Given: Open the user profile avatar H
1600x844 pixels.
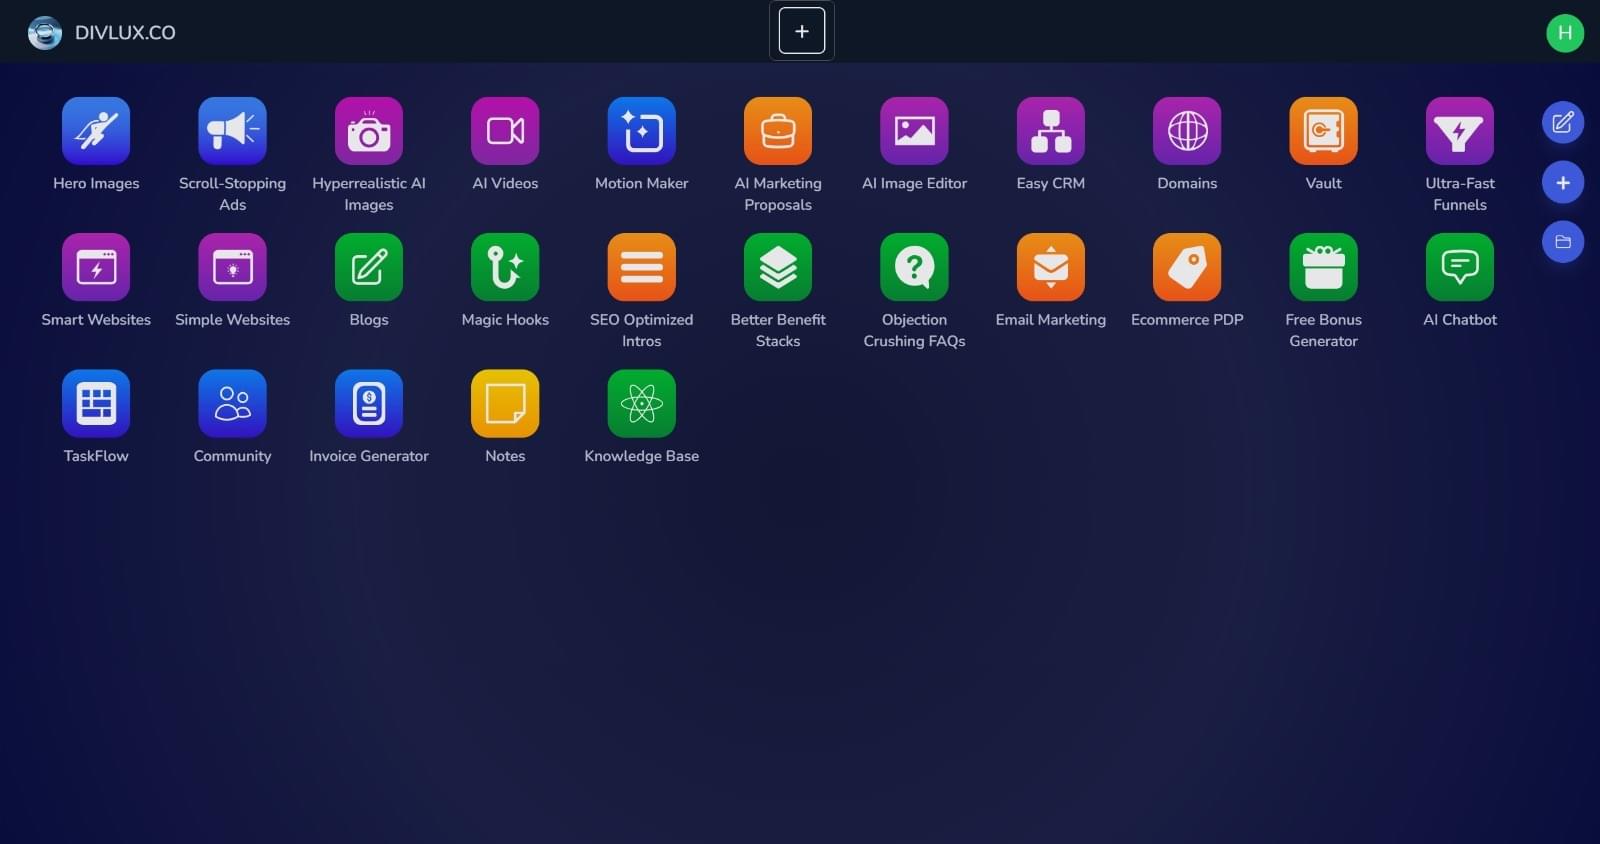Looking at the screenshot, I should click(x=1565, y=33).
